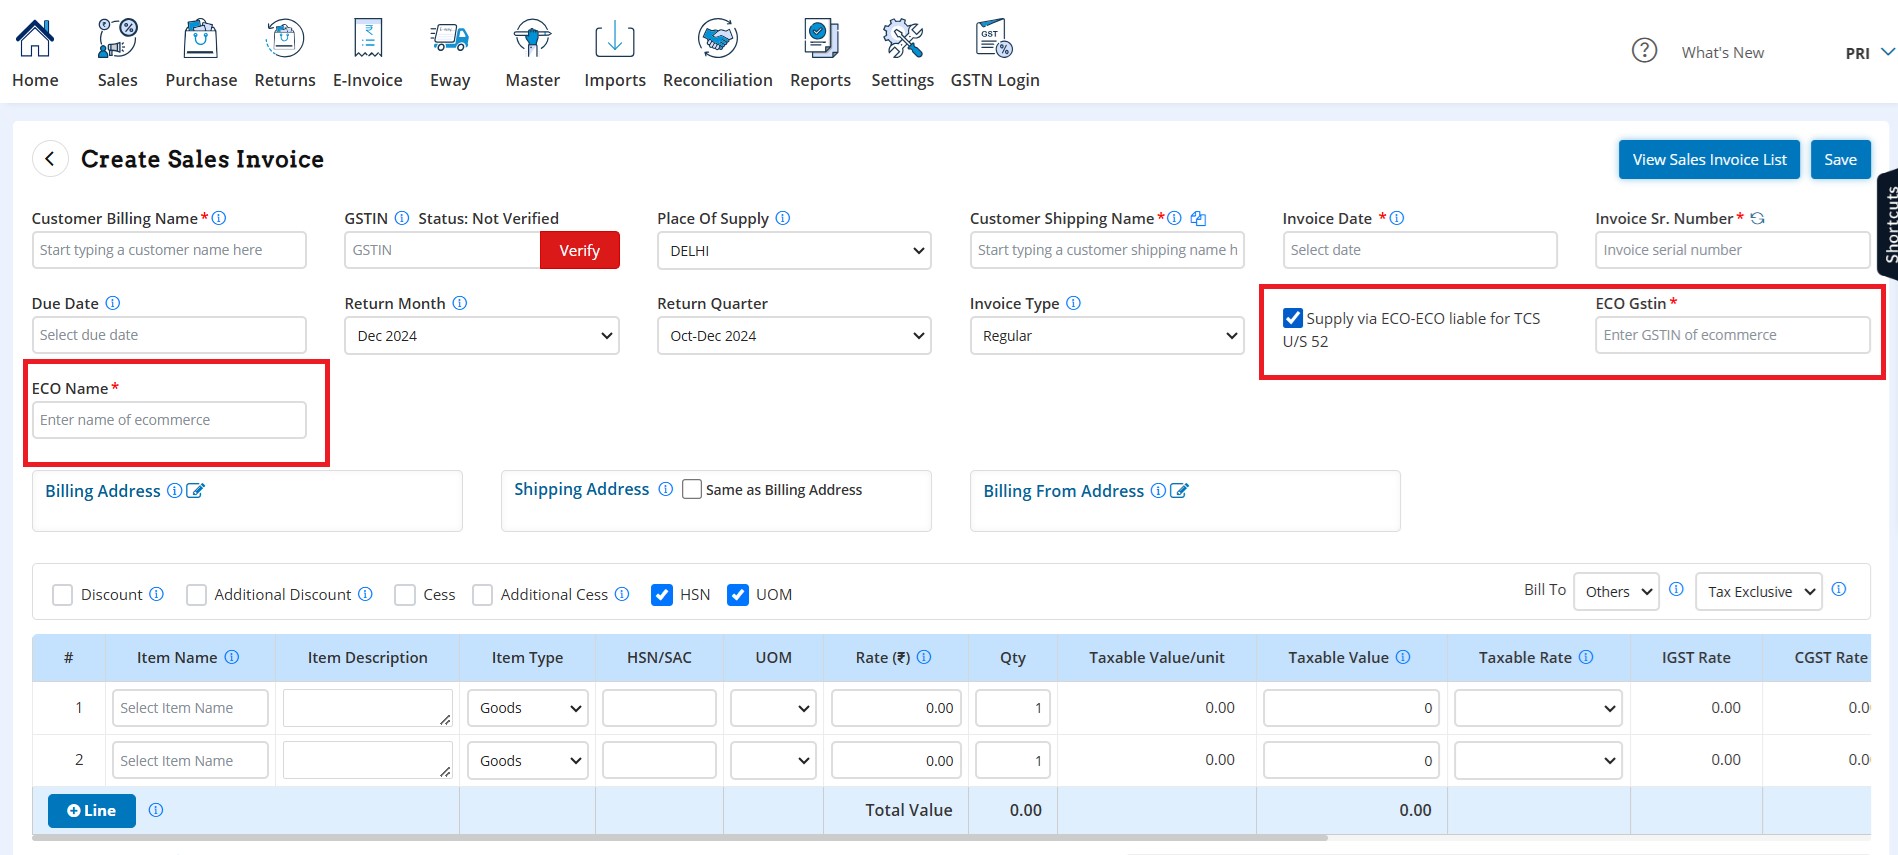Click the Qty field in row 2

[1012, 760]
